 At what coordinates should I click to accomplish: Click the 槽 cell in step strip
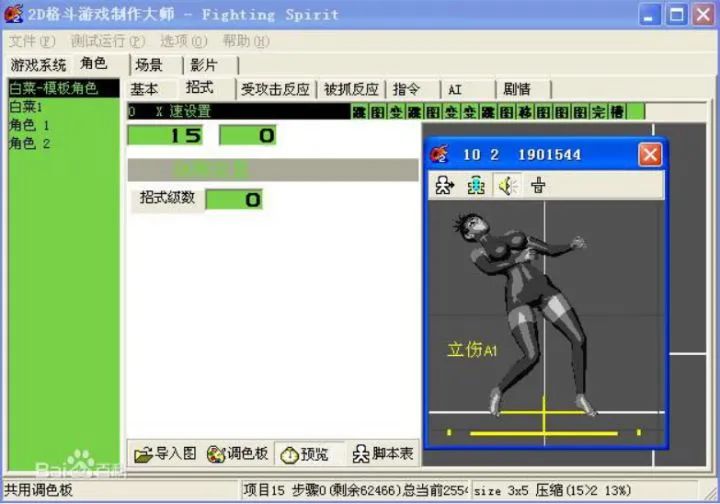(618, 112)
